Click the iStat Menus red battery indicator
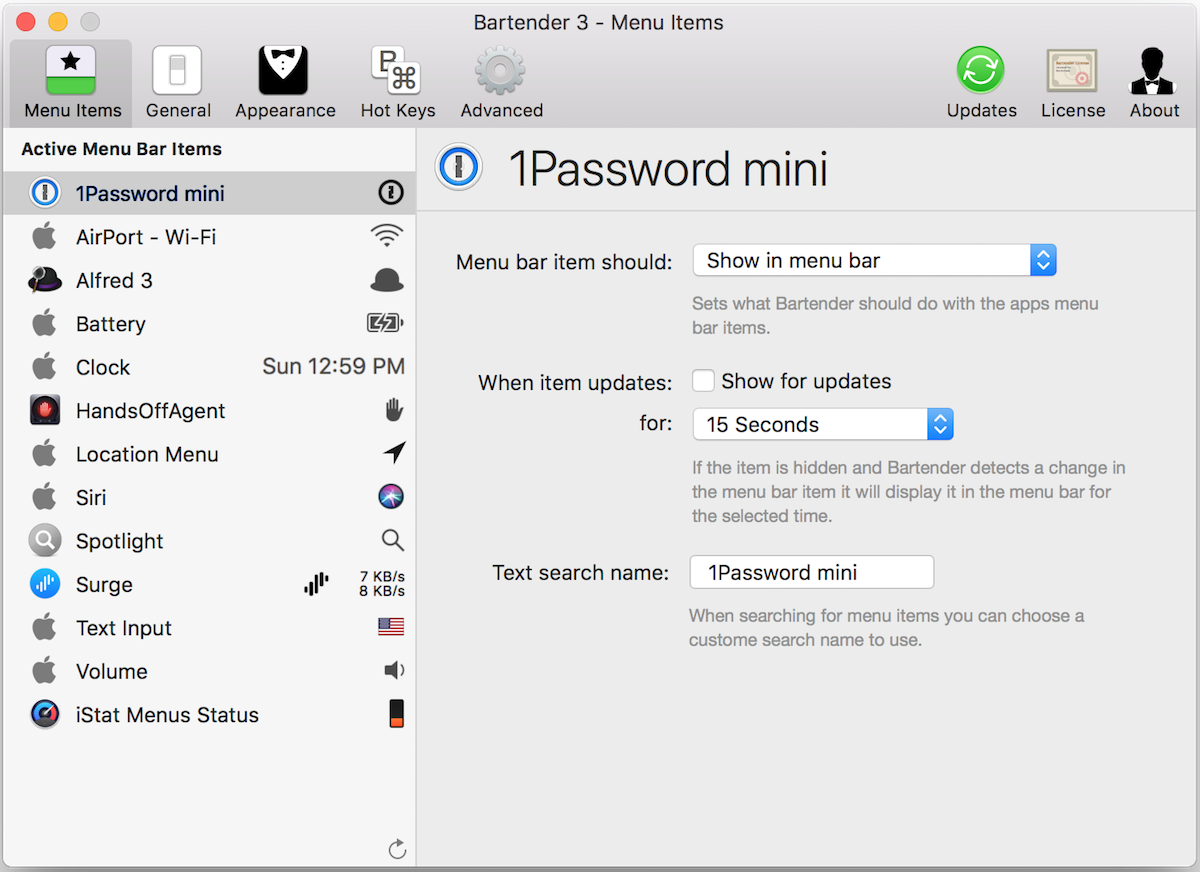Viewport: 1200px width, 872px height. (397, 714)
